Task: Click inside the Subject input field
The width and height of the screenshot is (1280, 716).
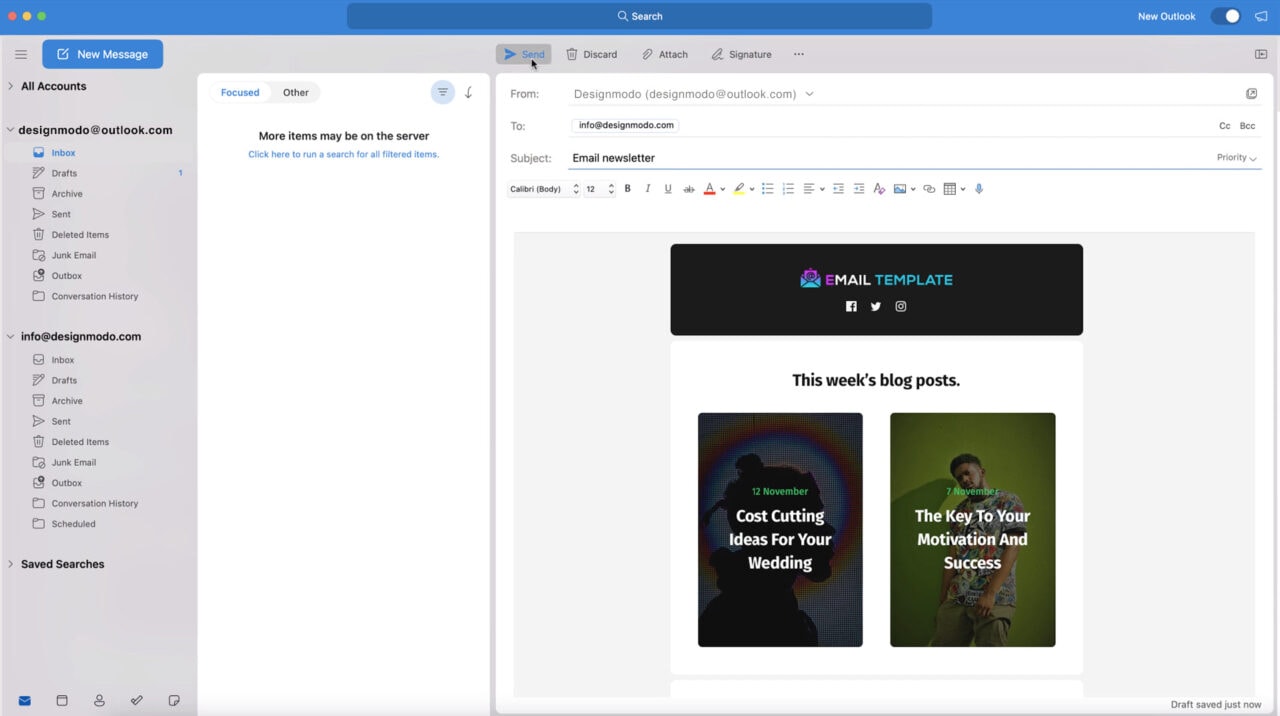Action: 700,157
